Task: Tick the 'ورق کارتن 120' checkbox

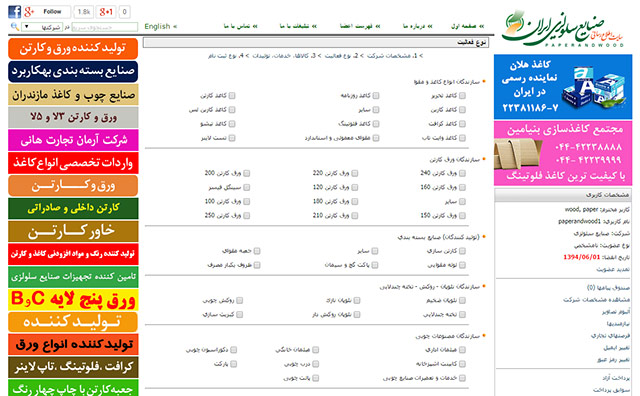Action: 354,187
